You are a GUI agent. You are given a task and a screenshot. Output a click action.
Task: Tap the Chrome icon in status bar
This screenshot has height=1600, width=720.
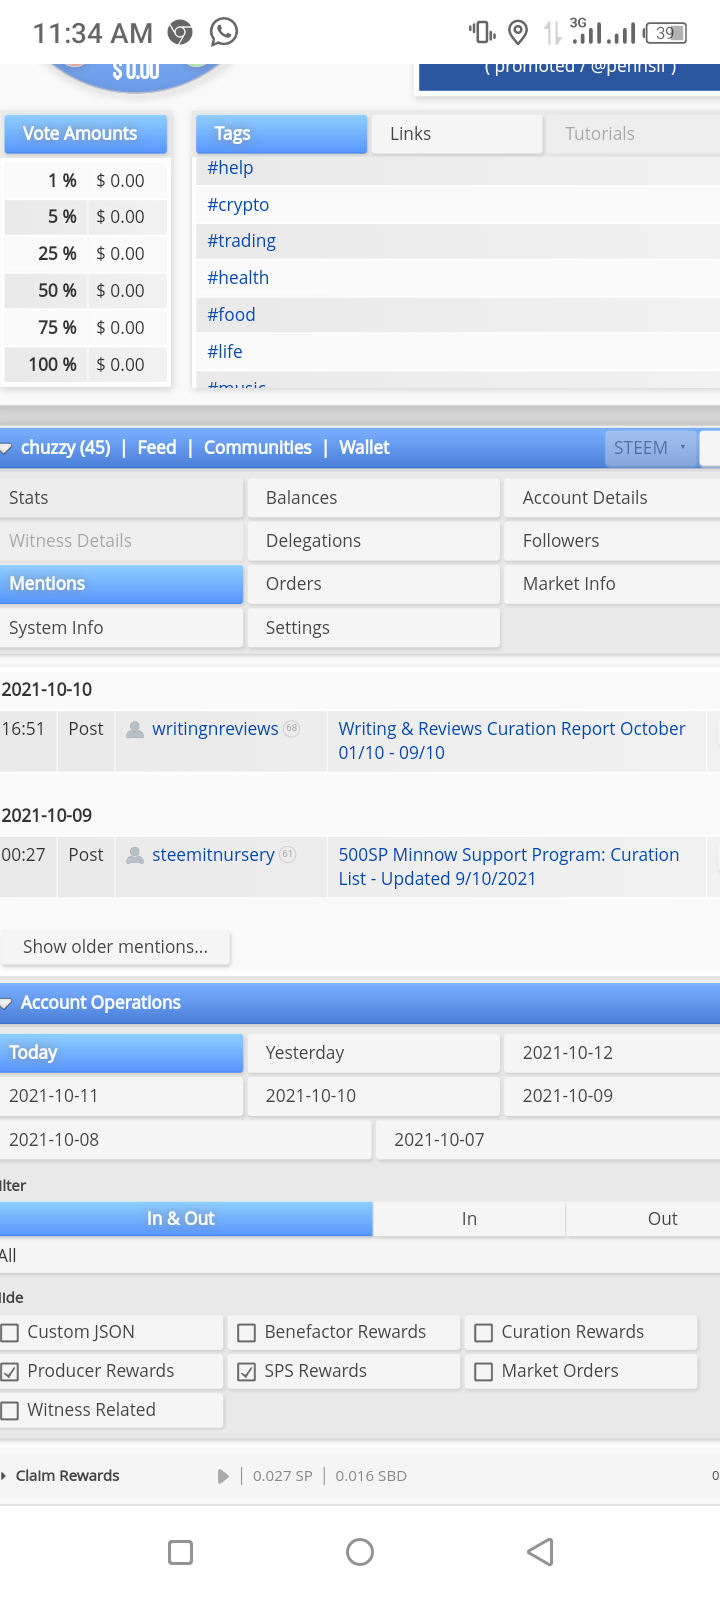coord(180,33)
